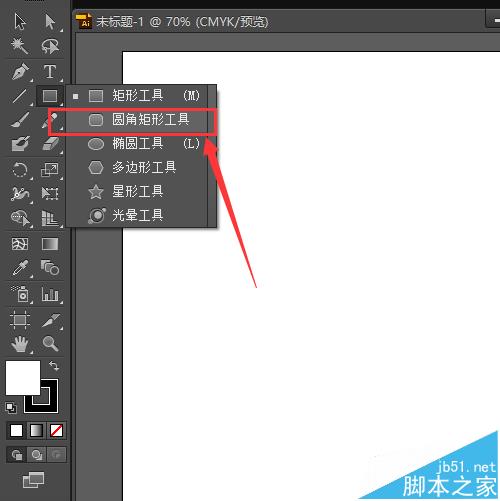Enable Draw Inside mode

[x=56, y=454]
